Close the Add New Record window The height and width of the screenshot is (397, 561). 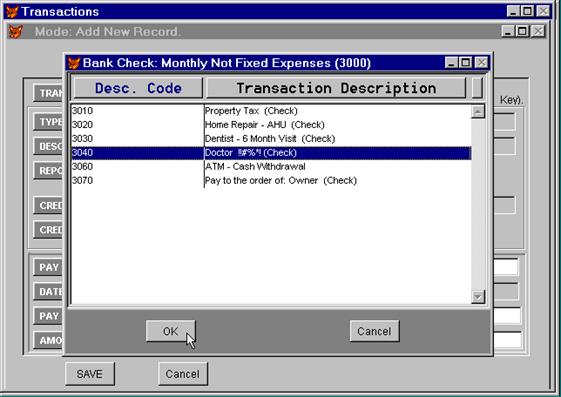click(538, 31)
